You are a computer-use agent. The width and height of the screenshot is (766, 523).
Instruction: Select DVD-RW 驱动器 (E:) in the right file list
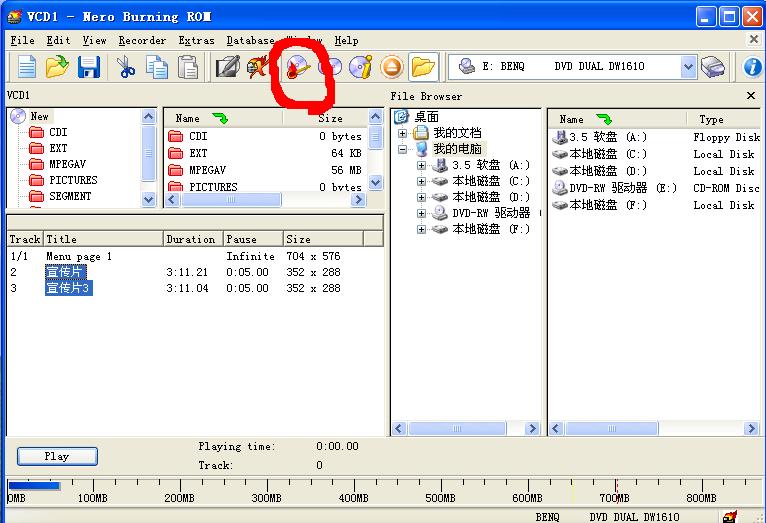pyautogui.click(x=615, y=188)
